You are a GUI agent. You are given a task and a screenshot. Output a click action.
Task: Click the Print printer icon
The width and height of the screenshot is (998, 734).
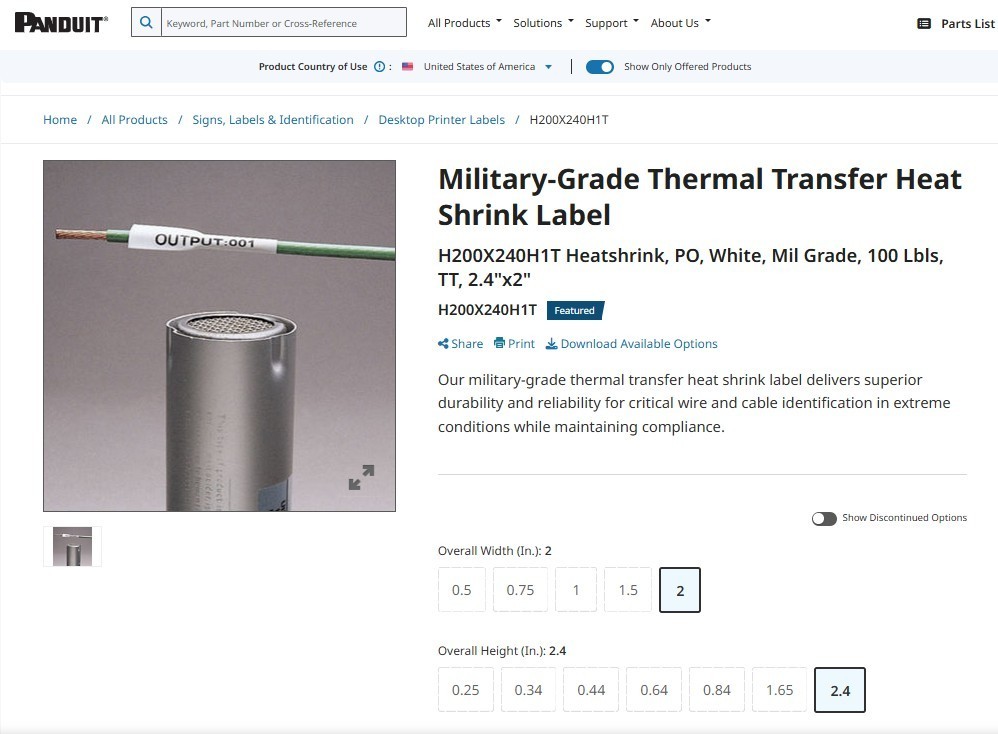click(x=500, y=343)
